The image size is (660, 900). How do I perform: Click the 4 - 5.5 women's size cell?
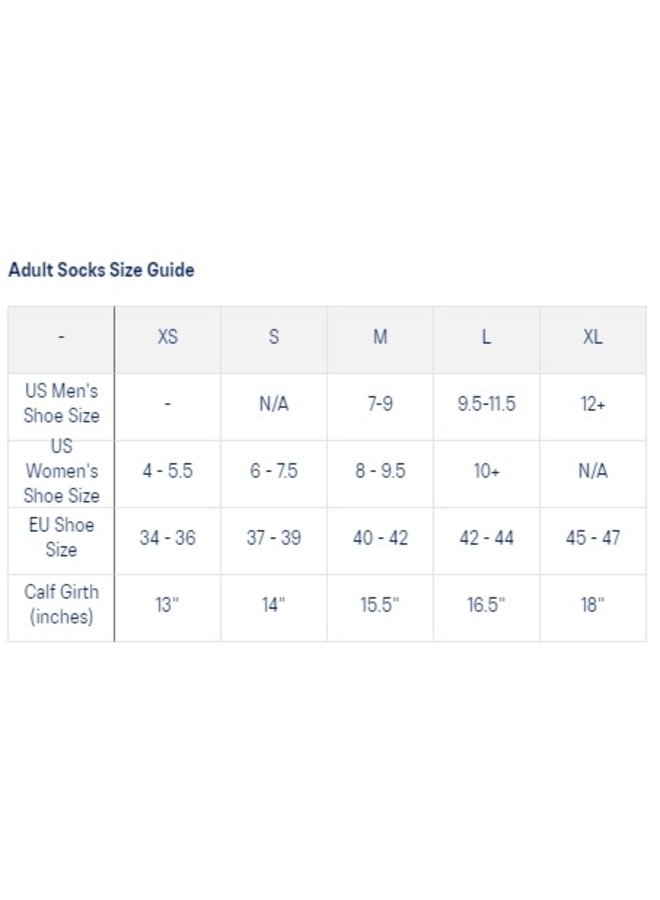168,471
